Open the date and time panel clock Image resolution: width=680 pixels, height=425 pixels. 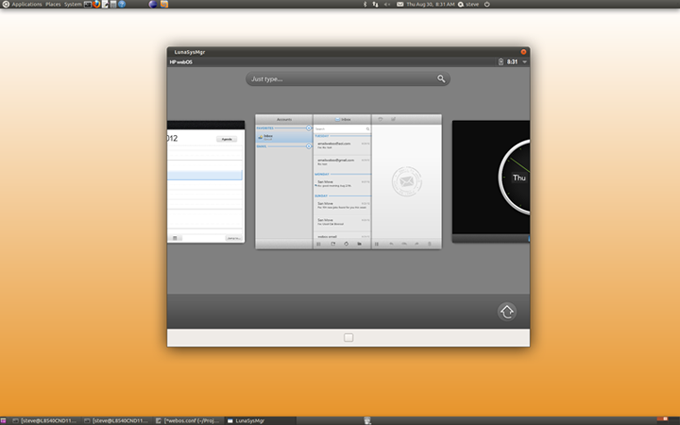pos(429,4)
